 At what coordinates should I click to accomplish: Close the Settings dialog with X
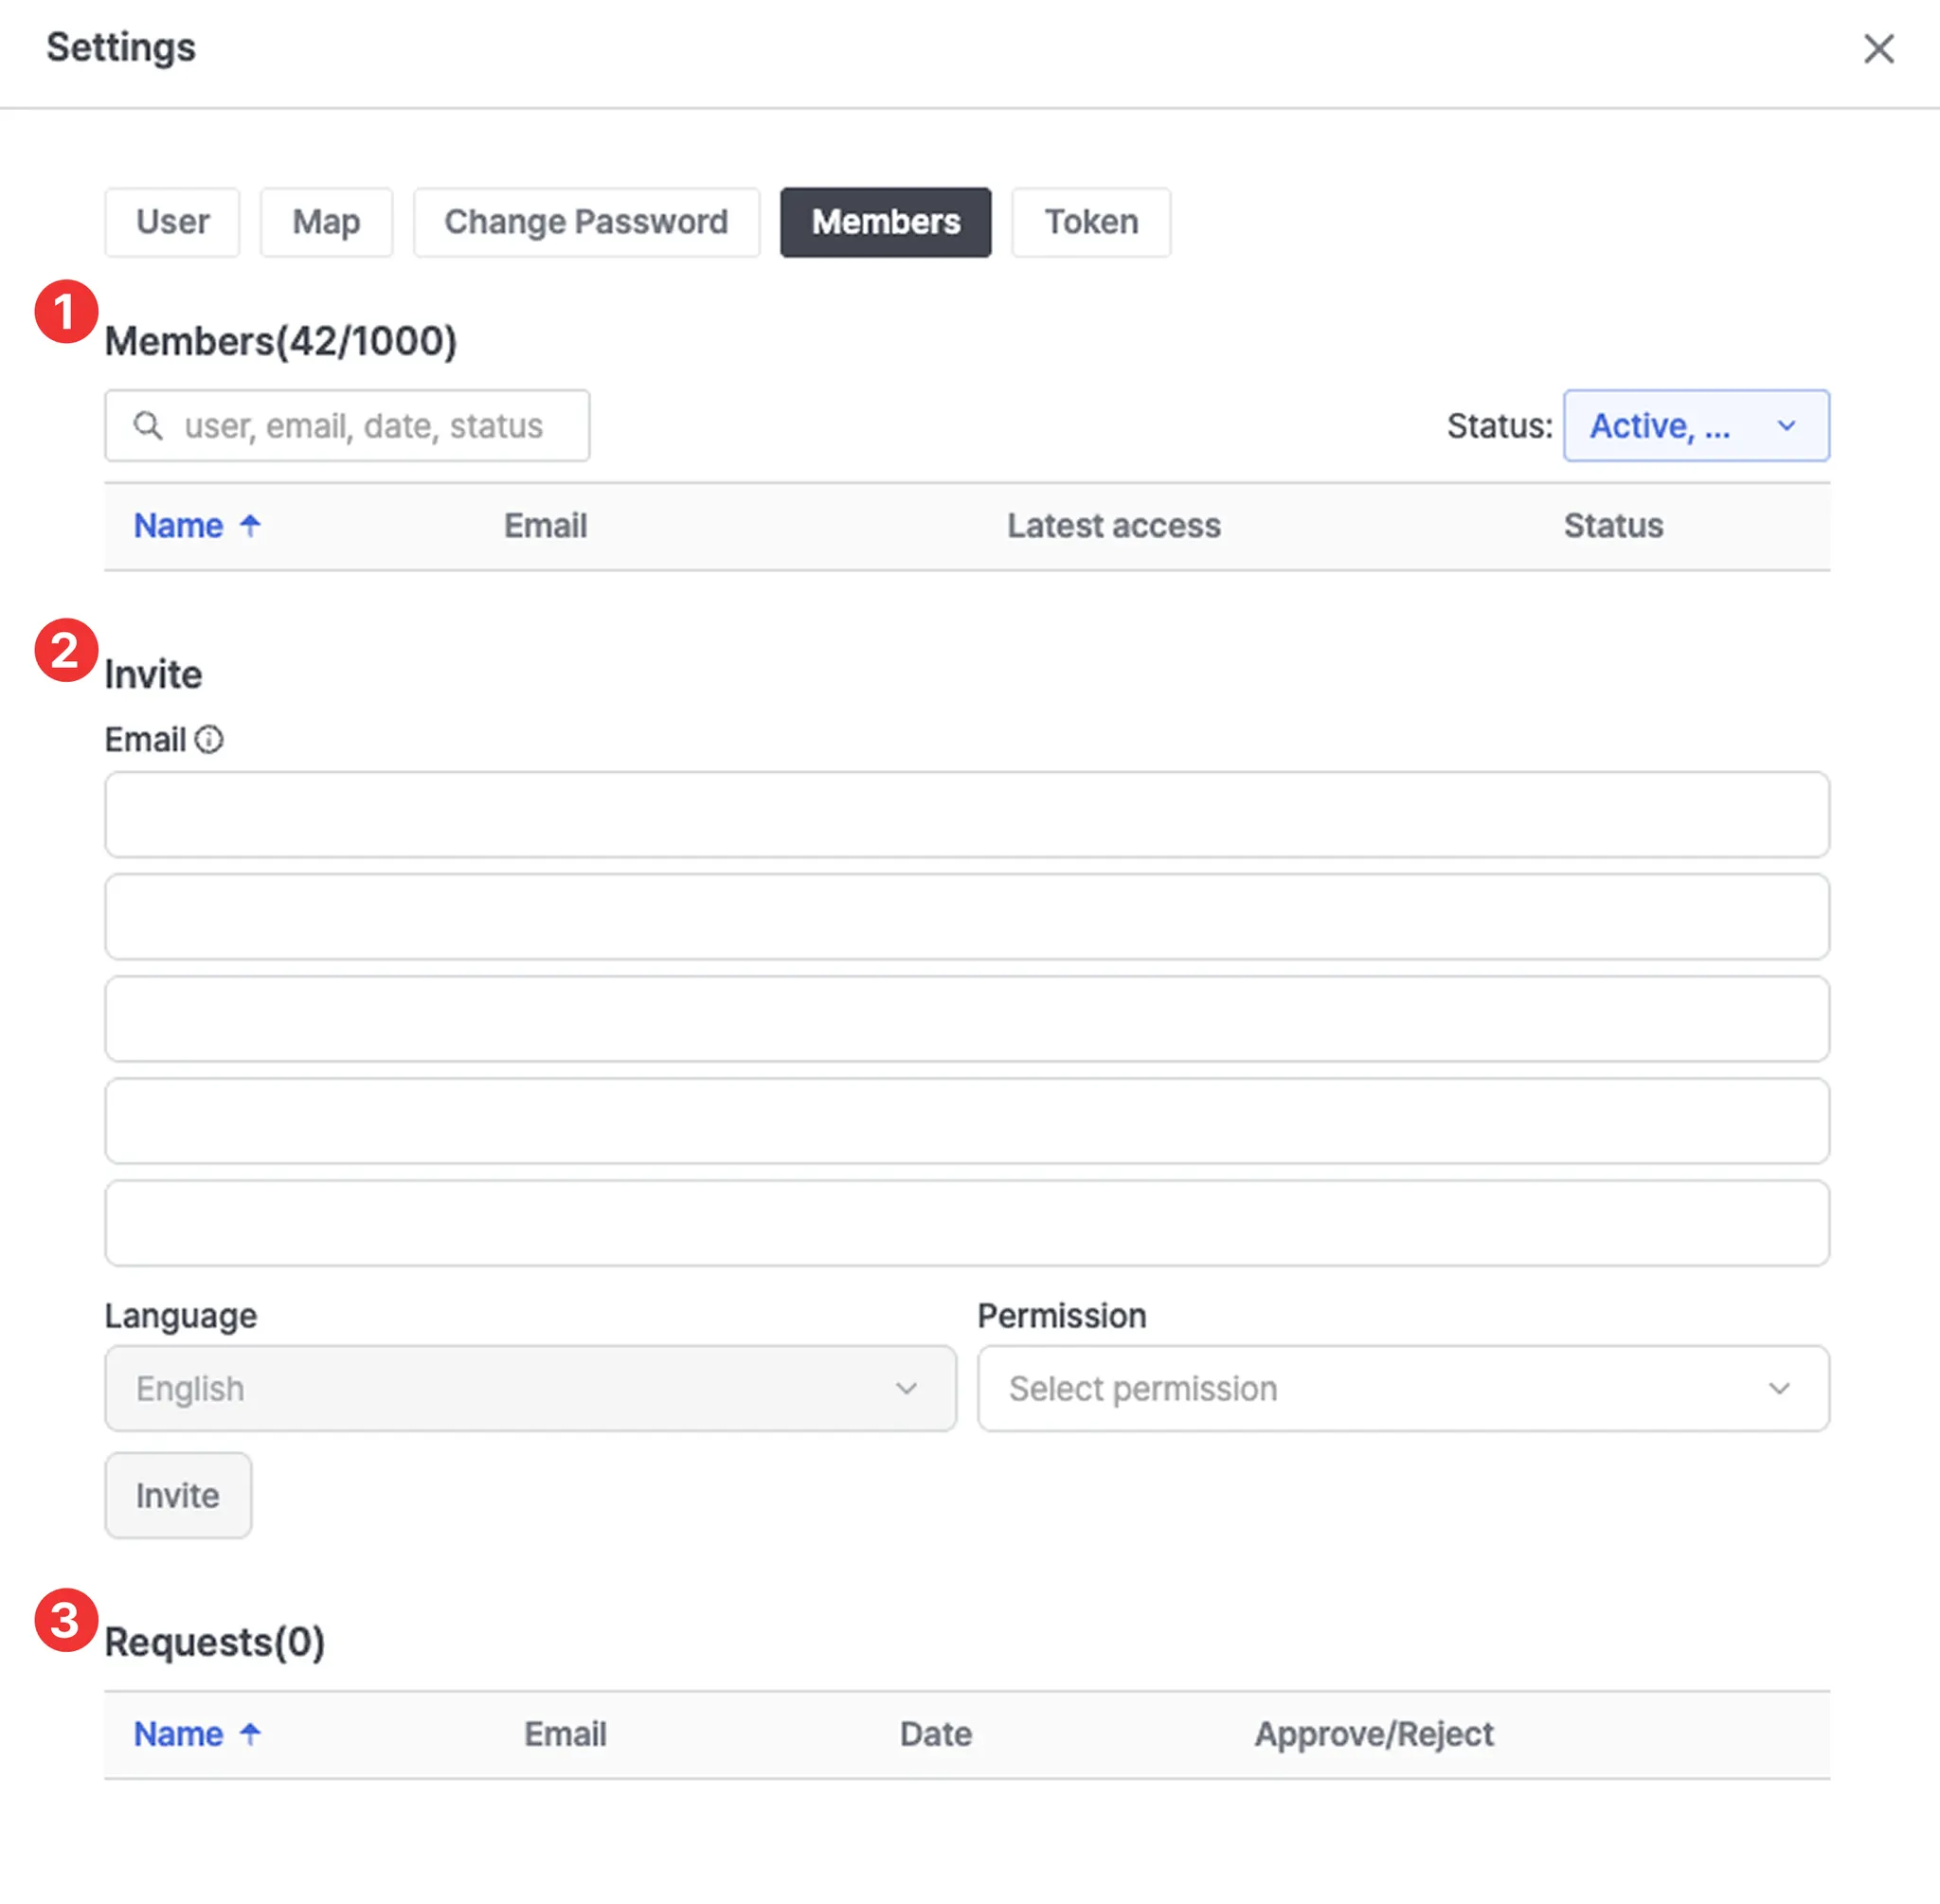pyautogui.click(x=1878, y=48)
